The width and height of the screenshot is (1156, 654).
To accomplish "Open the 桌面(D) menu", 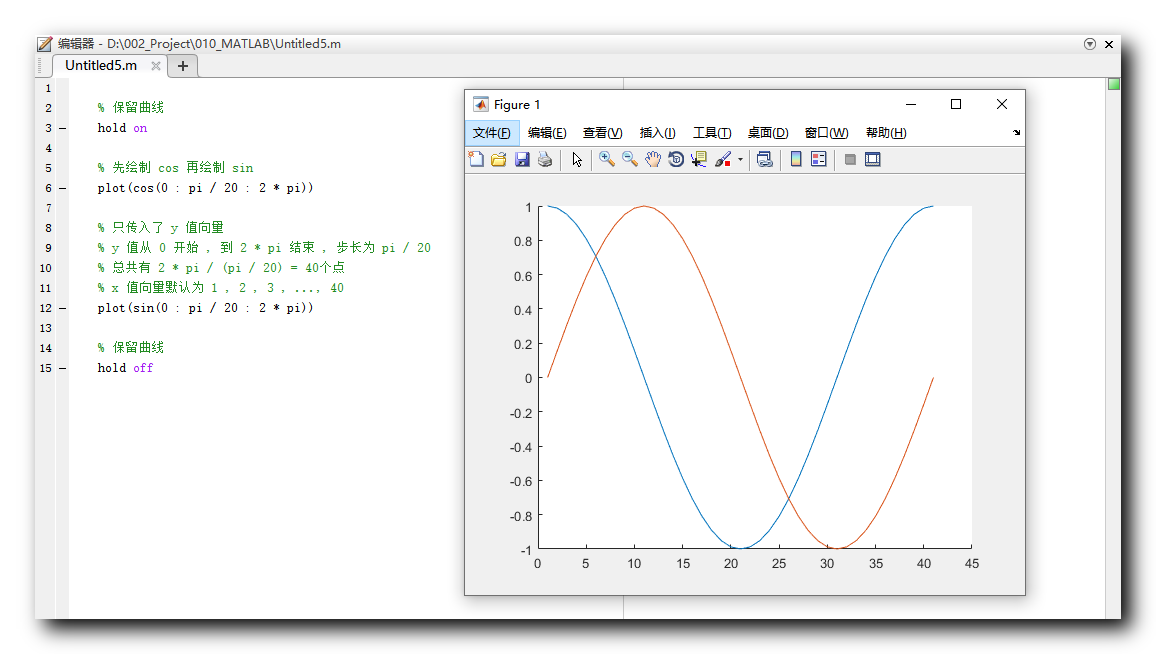I will pyautogui.click(x=768, y=133).
